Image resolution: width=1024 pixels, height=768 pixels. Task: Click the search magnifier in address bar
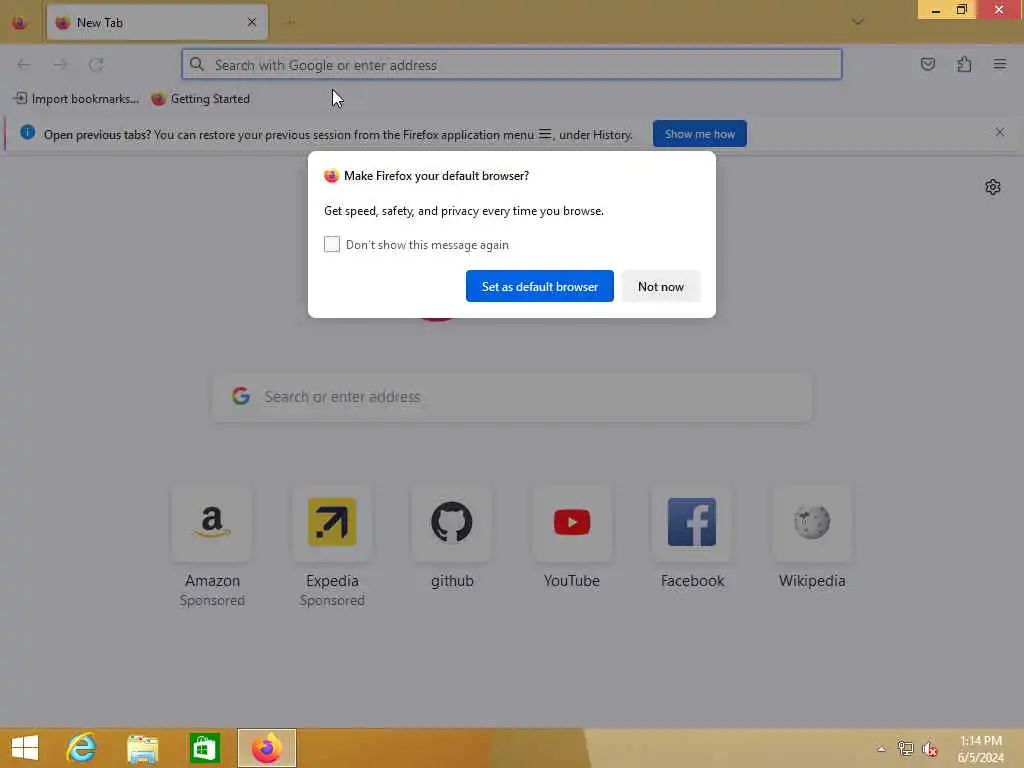pyautogui.click(x=197, y=64)
